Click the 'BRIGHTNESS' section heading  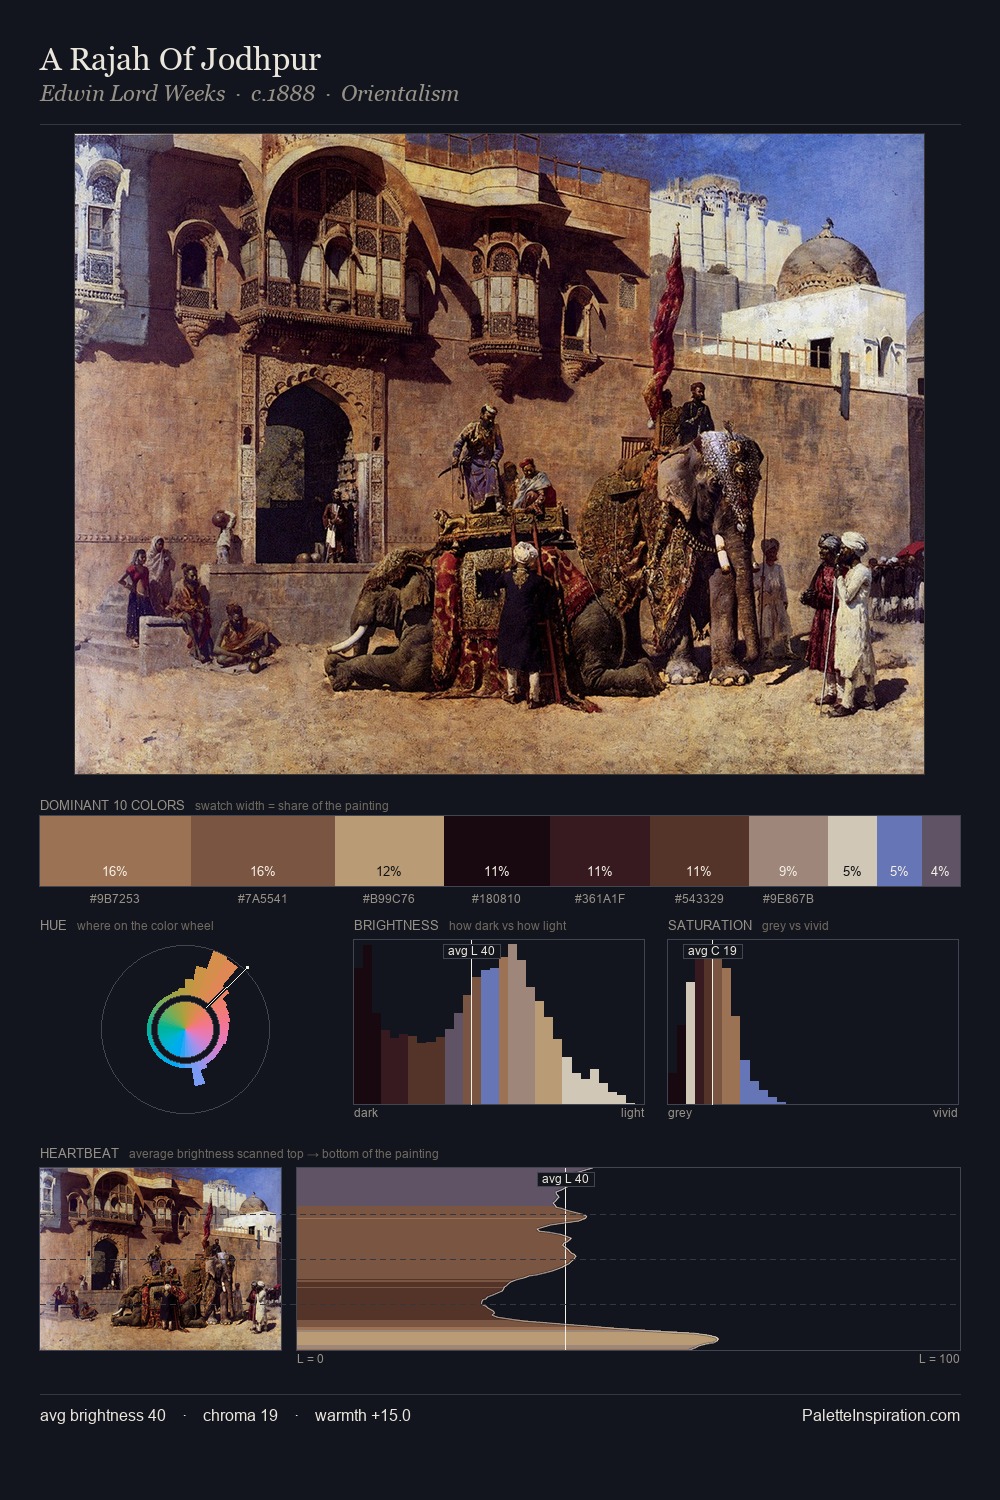[x=396, y=925]
